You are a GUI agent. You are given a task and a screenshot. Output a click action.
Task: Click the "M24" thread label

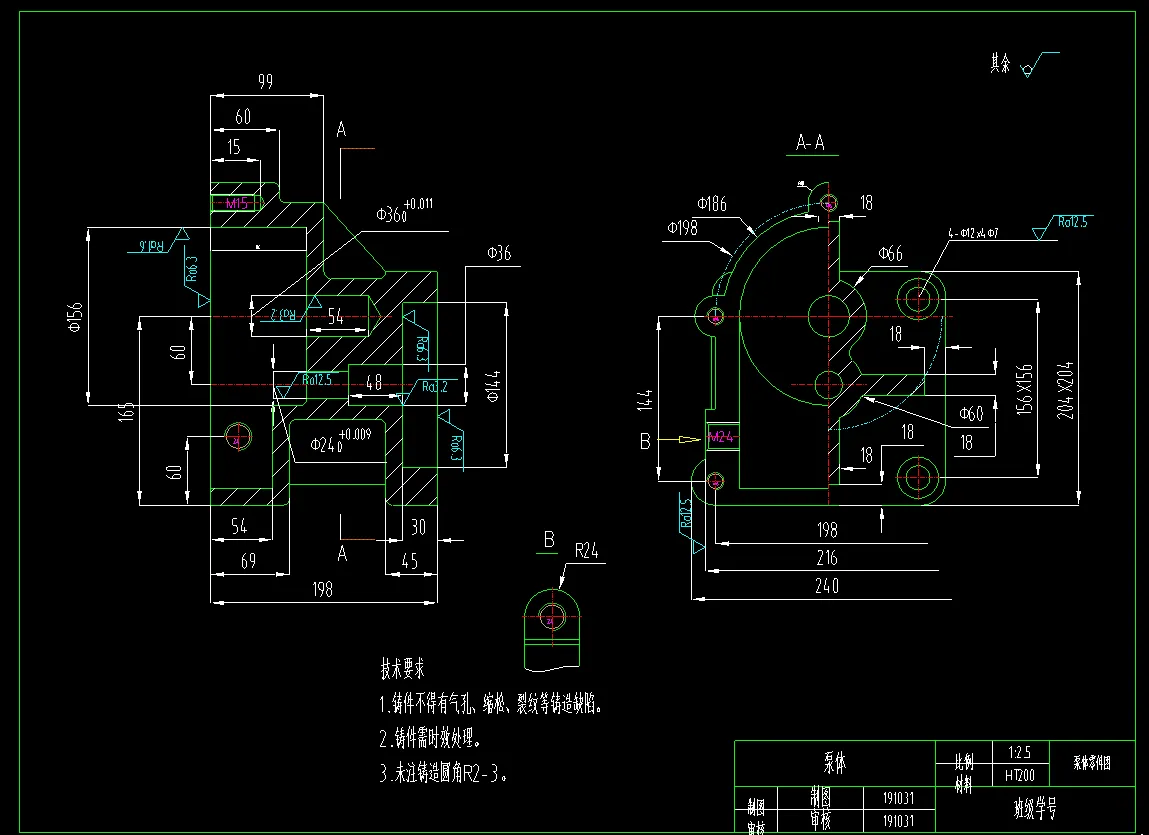(721, 437)
